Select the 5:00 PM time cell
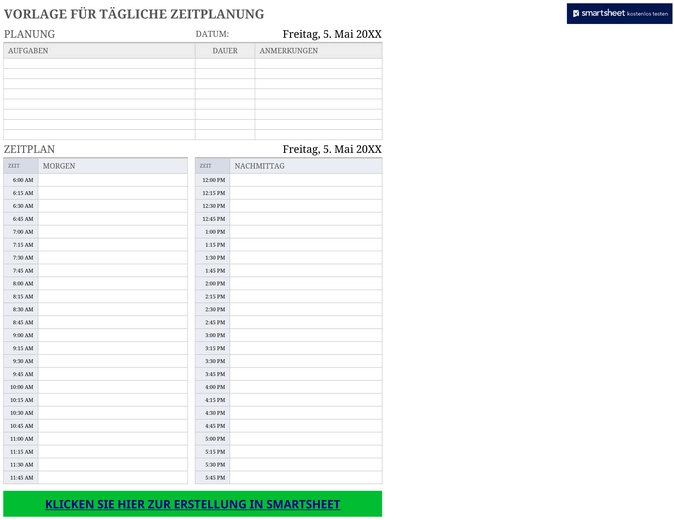Viewport: 674px width, 520px height. pos(212,439)
